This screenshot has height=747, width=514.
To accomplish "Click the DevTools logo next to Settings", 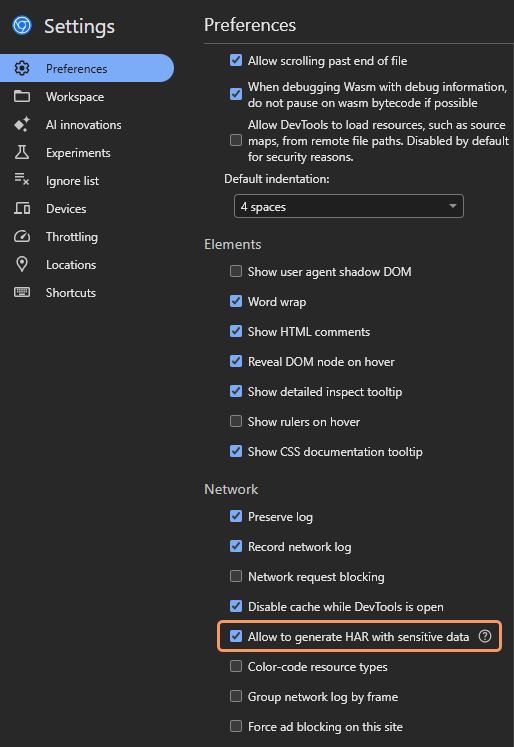I will [22, 25].
